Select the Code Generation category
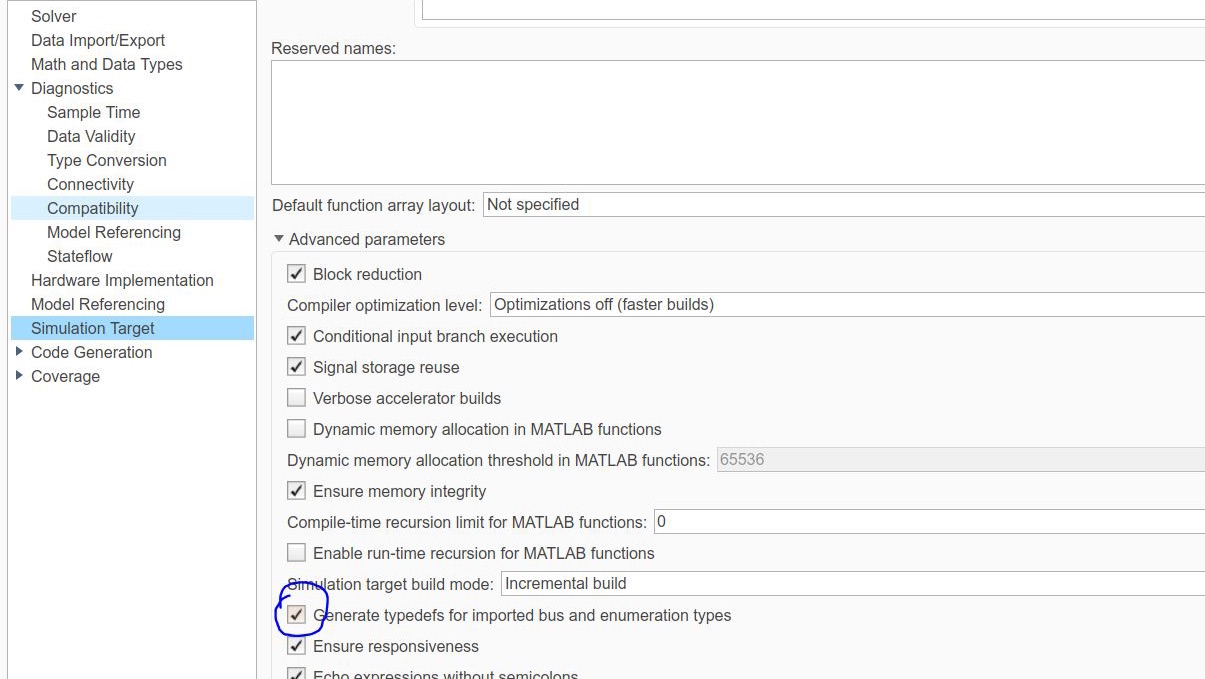This screenshot has height=679, width=1205. tap(92, 352)
